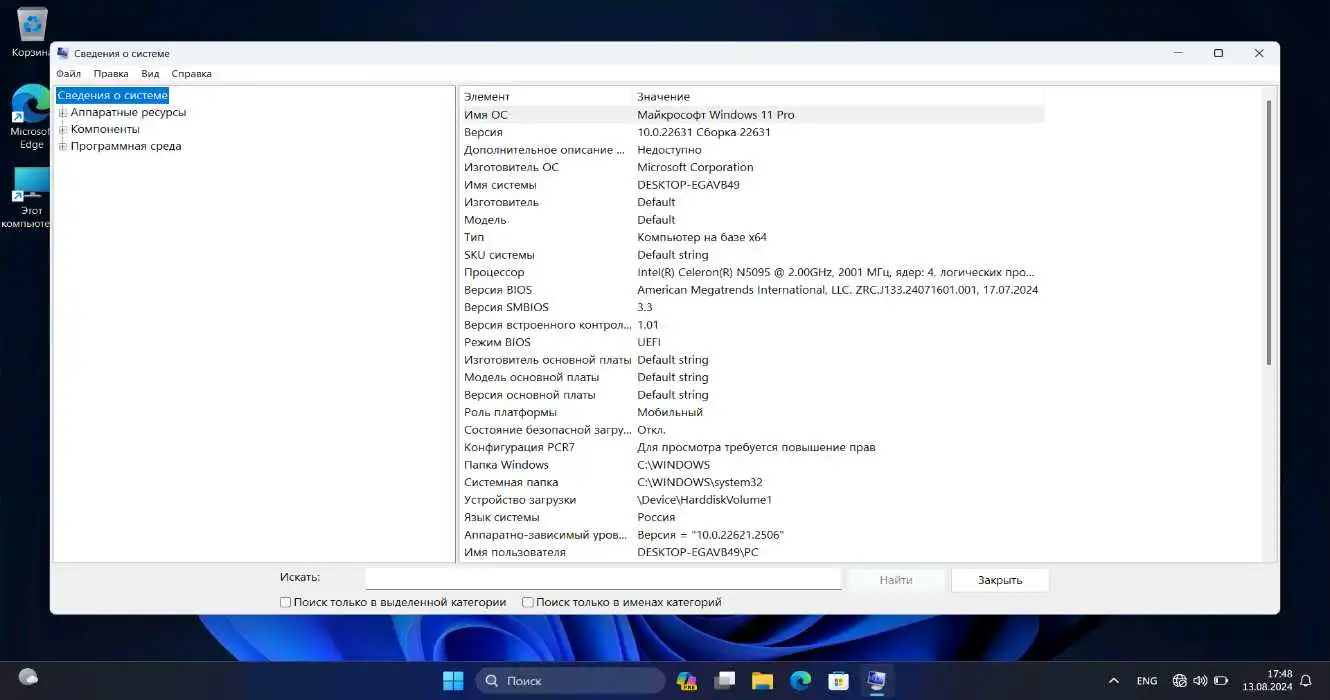Click the Значение column header

(x=839, y=97)
